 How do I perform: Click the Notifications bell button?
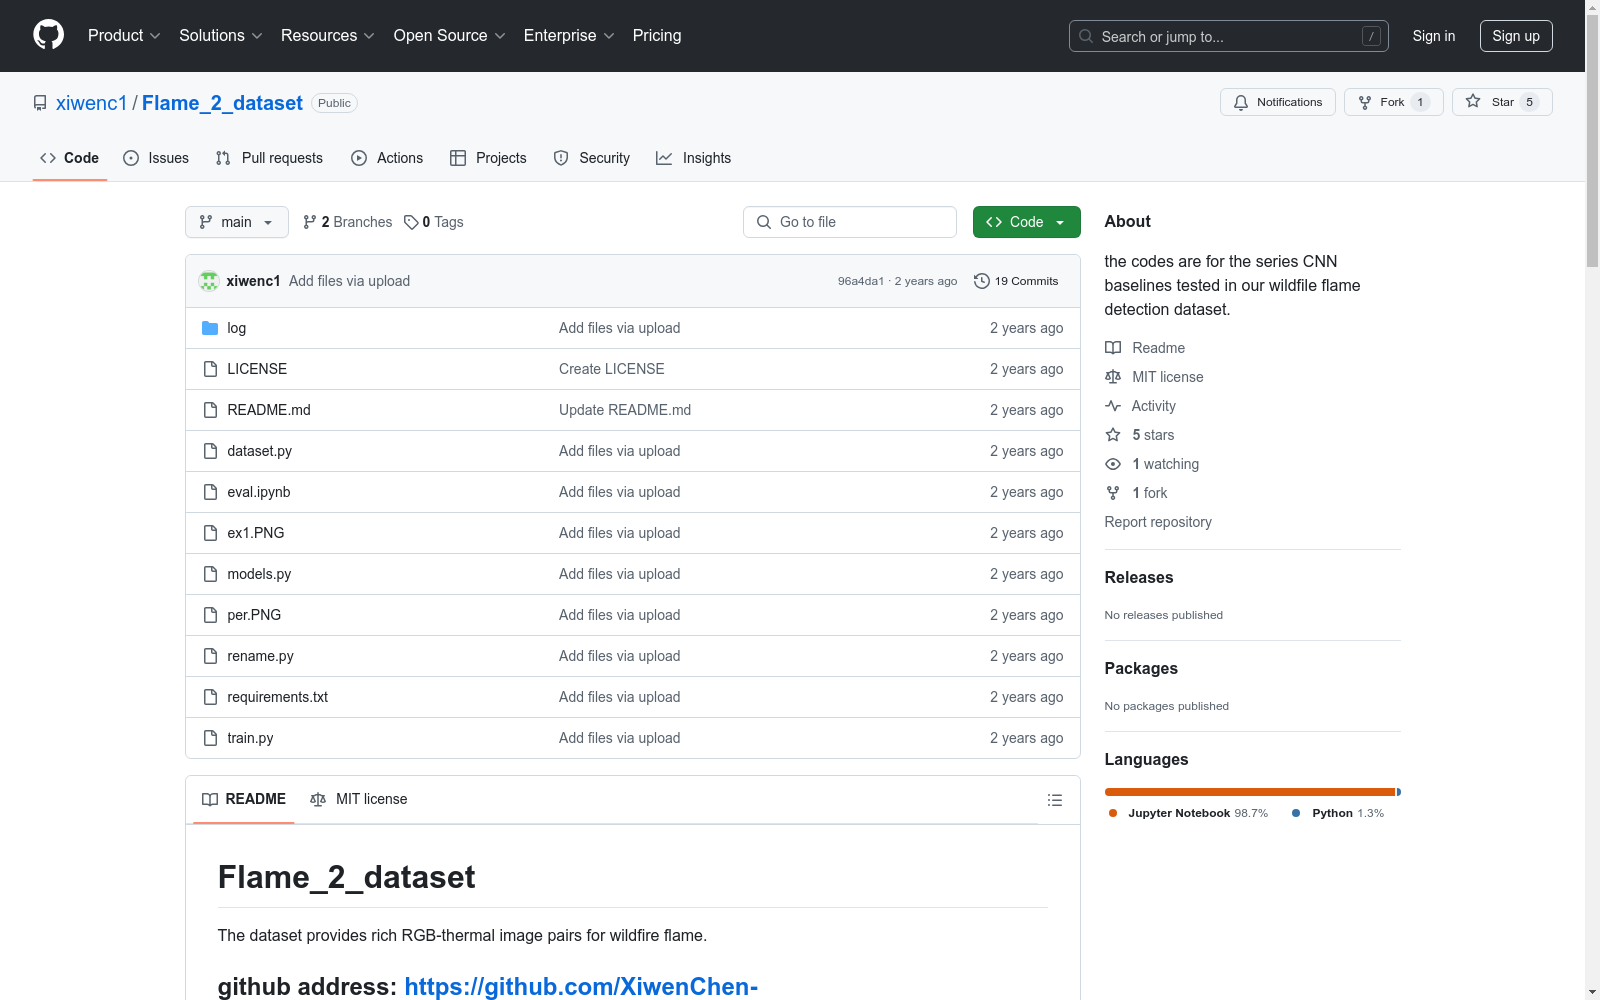[1277, 102]
